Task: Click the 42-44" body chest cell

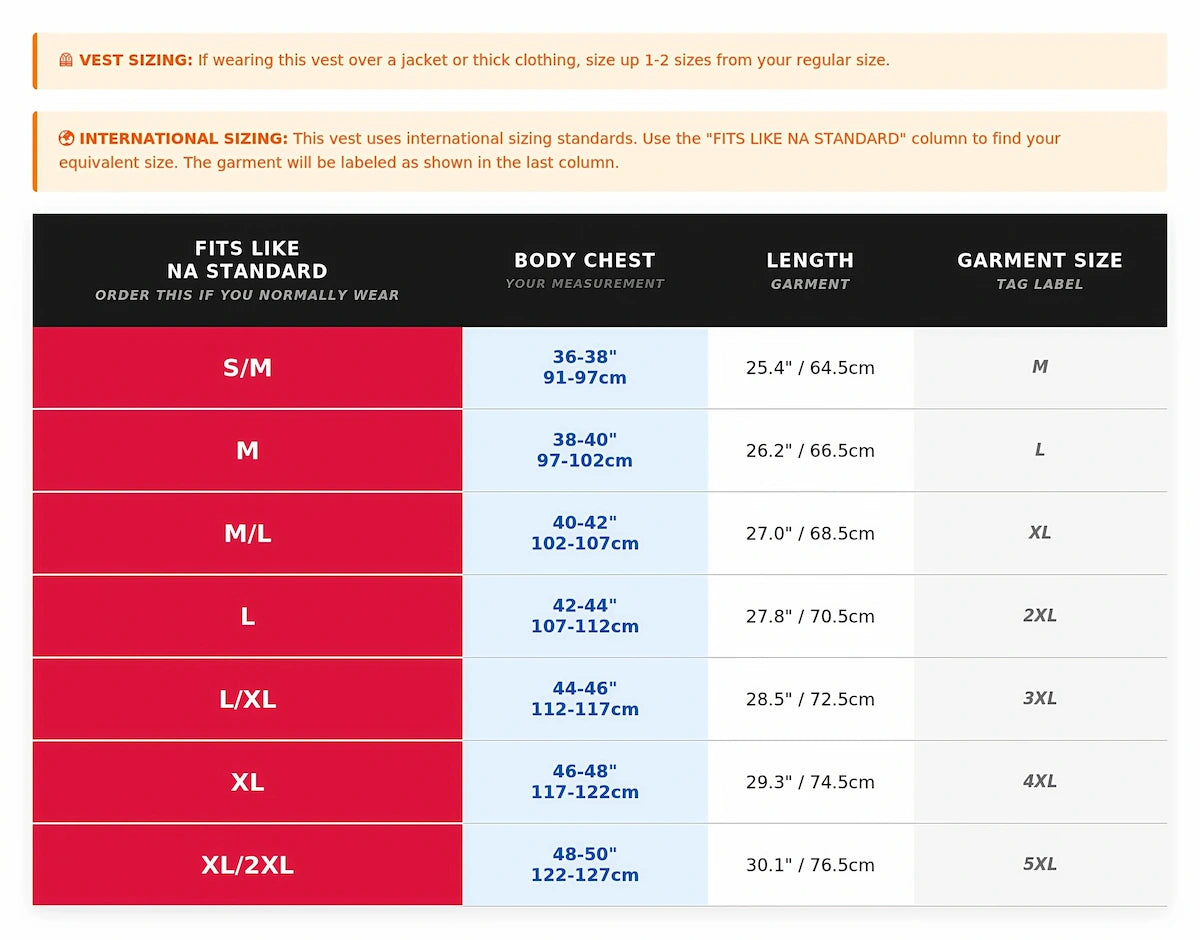Action: 584,617
